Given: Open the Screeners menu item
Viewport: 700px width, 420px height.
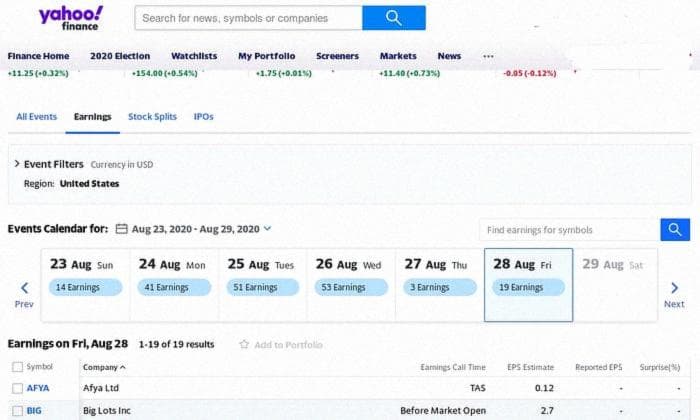Looking at the screenshot, I should tap(338, 56).
